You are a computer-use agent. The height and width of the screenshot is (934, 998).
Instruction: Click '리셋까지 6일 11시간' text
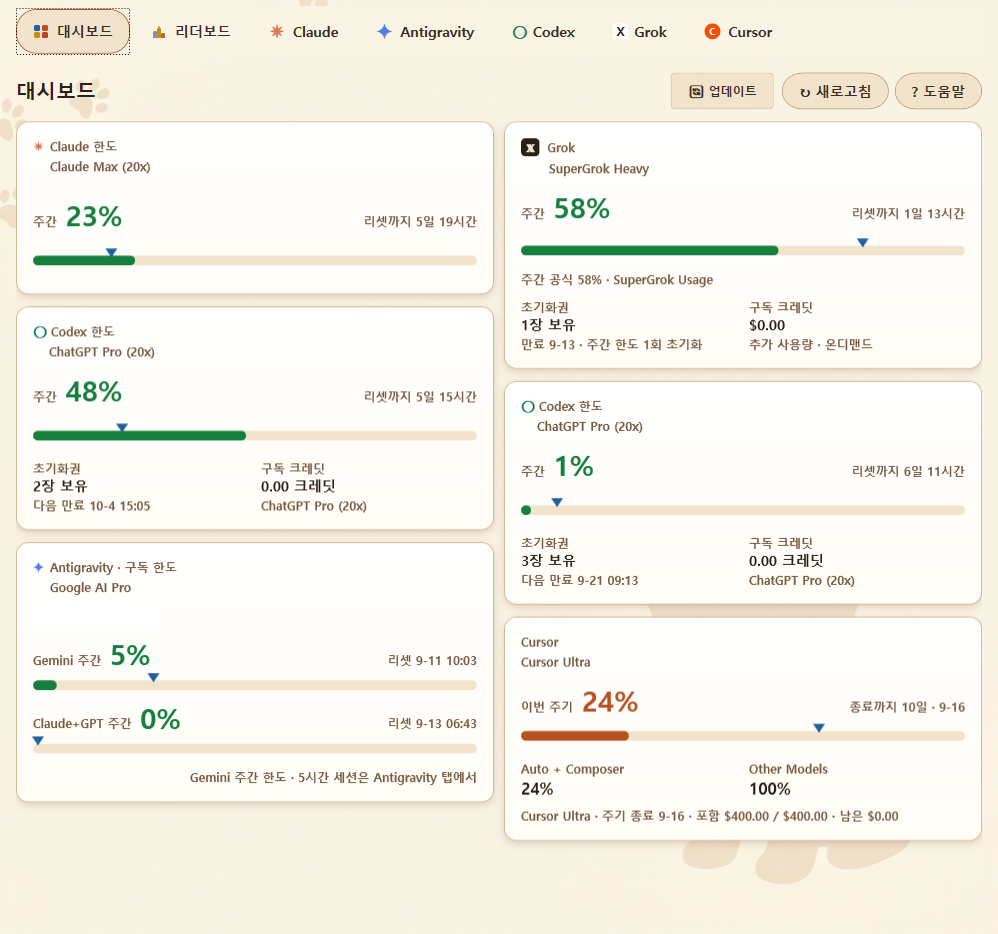pos(908,471)
